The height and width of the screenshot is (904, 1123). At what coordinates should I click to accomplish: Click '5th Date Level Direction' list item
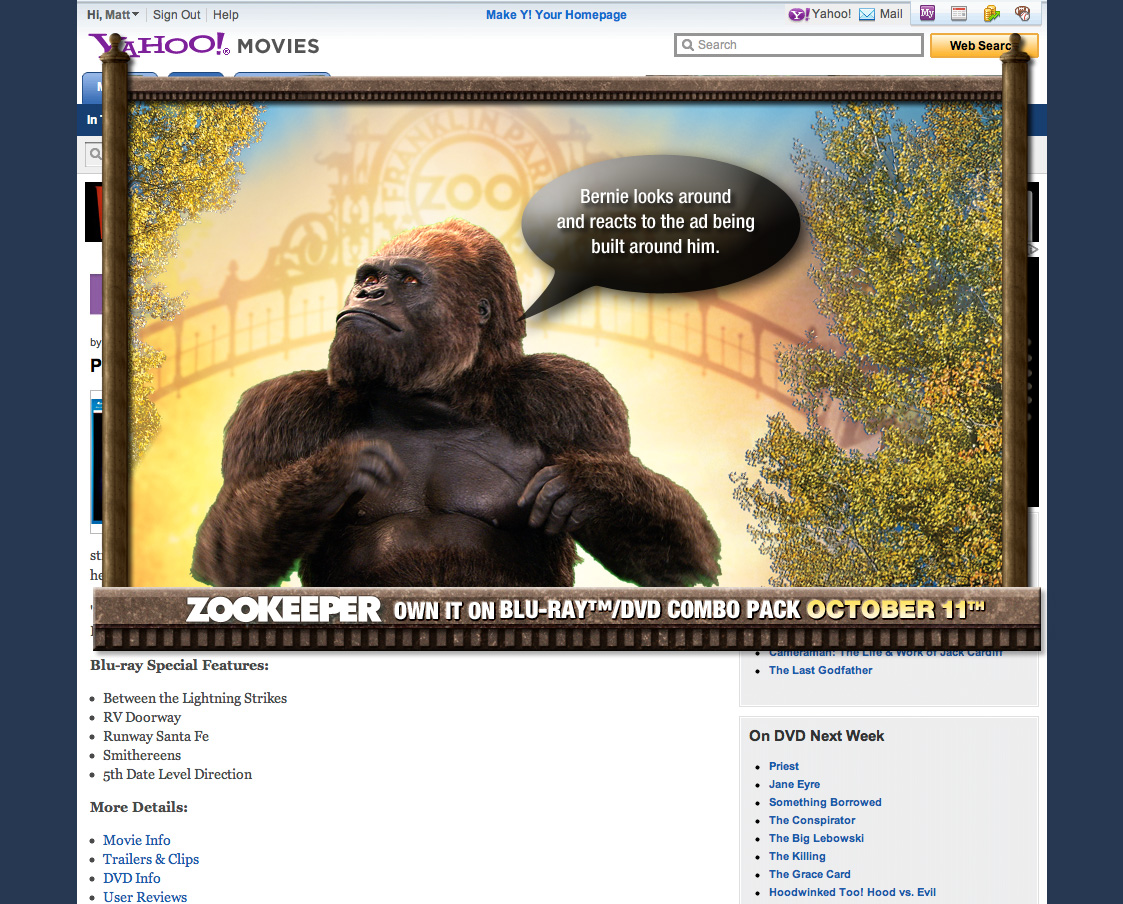point(178,774)
